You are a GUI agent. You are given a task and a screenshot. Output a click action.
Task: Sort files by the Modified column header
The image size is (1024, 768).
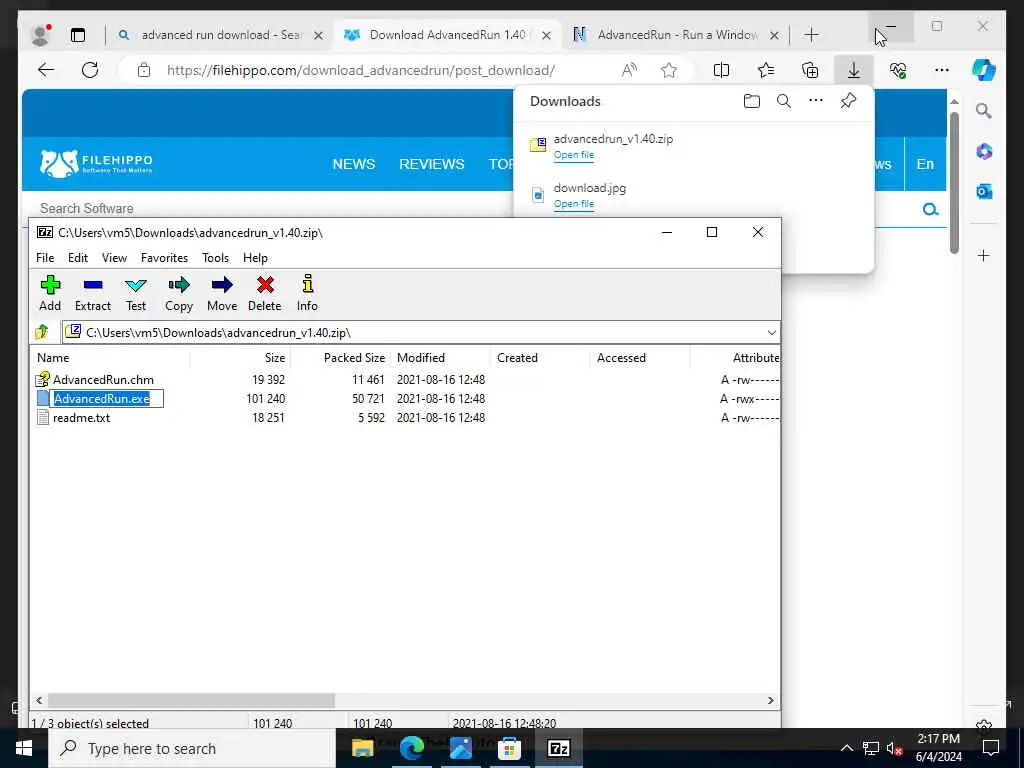coord(440,358)
